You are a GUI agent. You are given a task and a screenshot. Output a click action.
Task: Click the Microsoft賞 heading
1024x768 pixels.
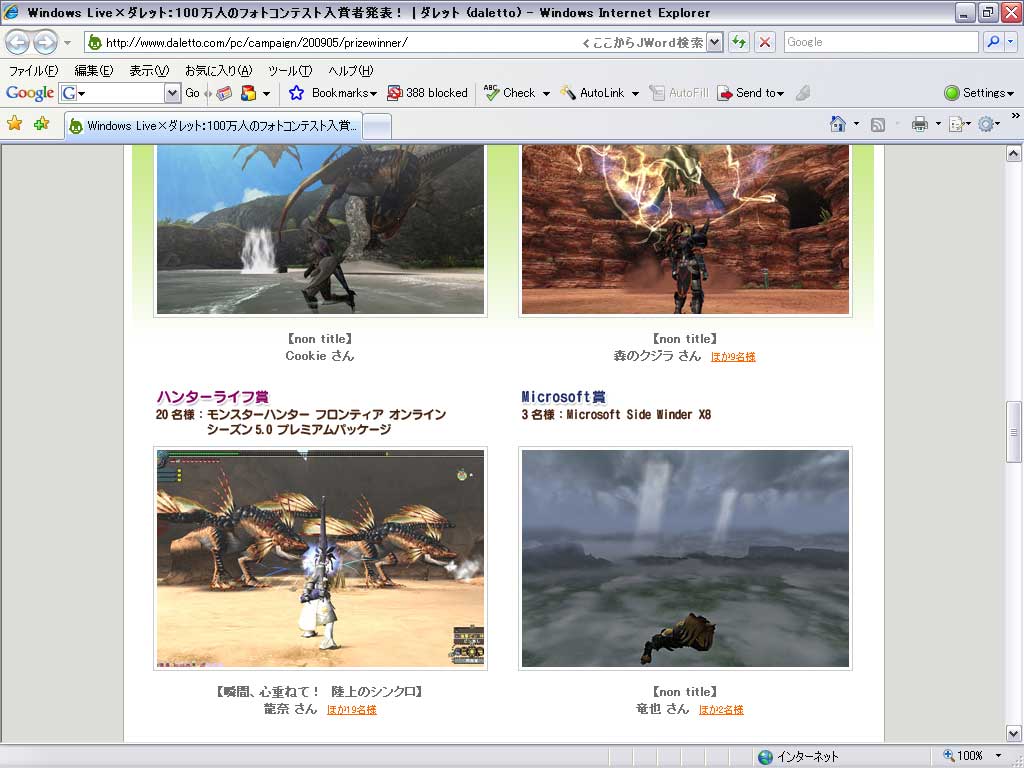pos(563,396)
